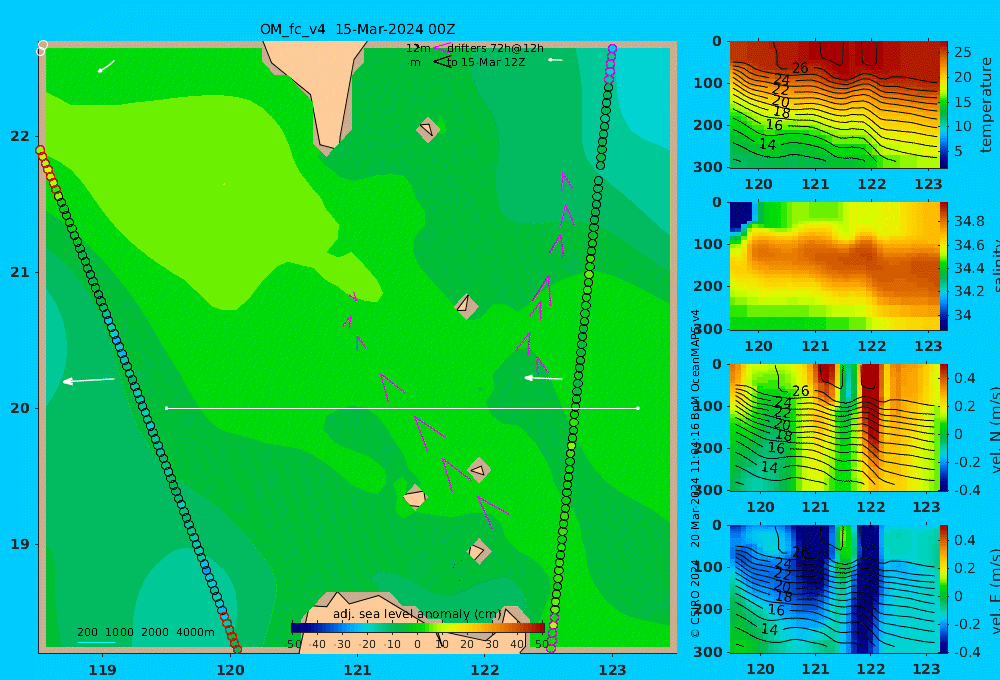
Task: Click the 26 contour label in temperature panel
Action: (x=800, y=68)
